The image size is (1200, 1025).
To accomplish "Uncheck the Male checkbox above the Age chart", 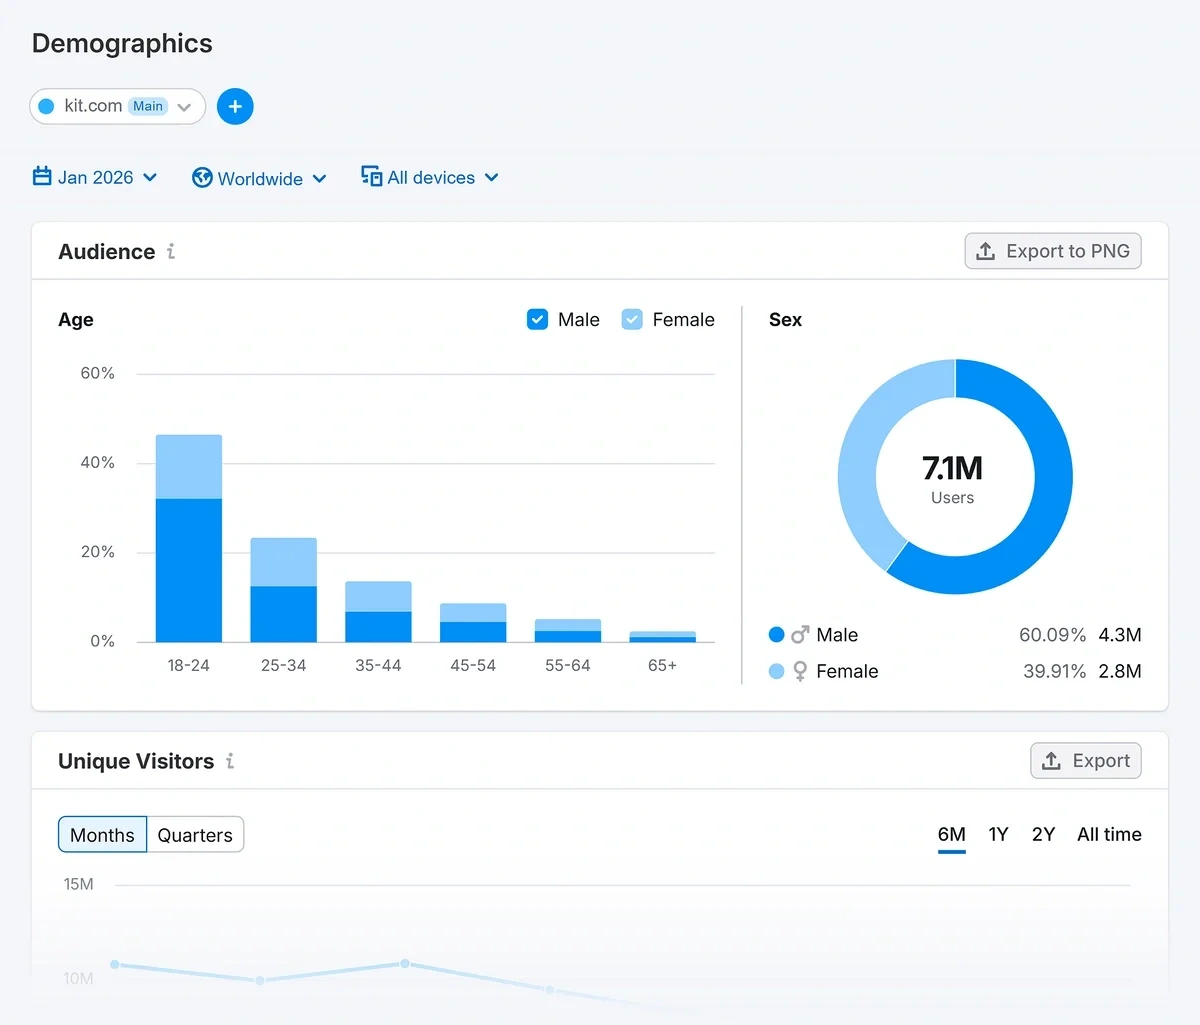I will [537, 319].
